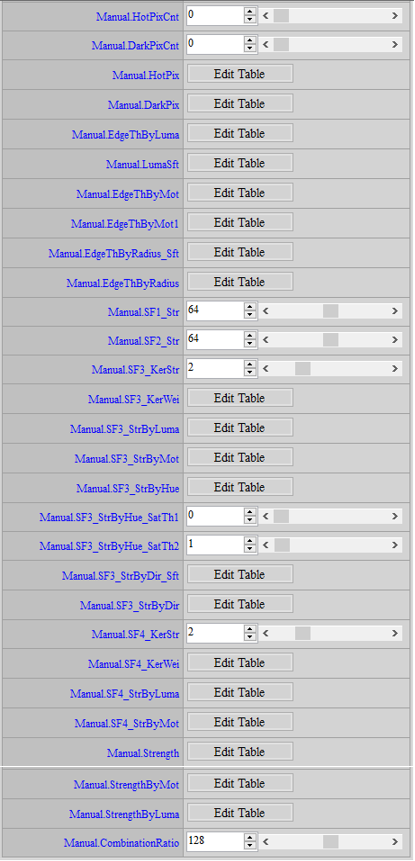Increase Manual.SF3_KerStr with the up stepper arrow
Image resolution: width=415 pixels, height=861 pixels.
[250, 366]
